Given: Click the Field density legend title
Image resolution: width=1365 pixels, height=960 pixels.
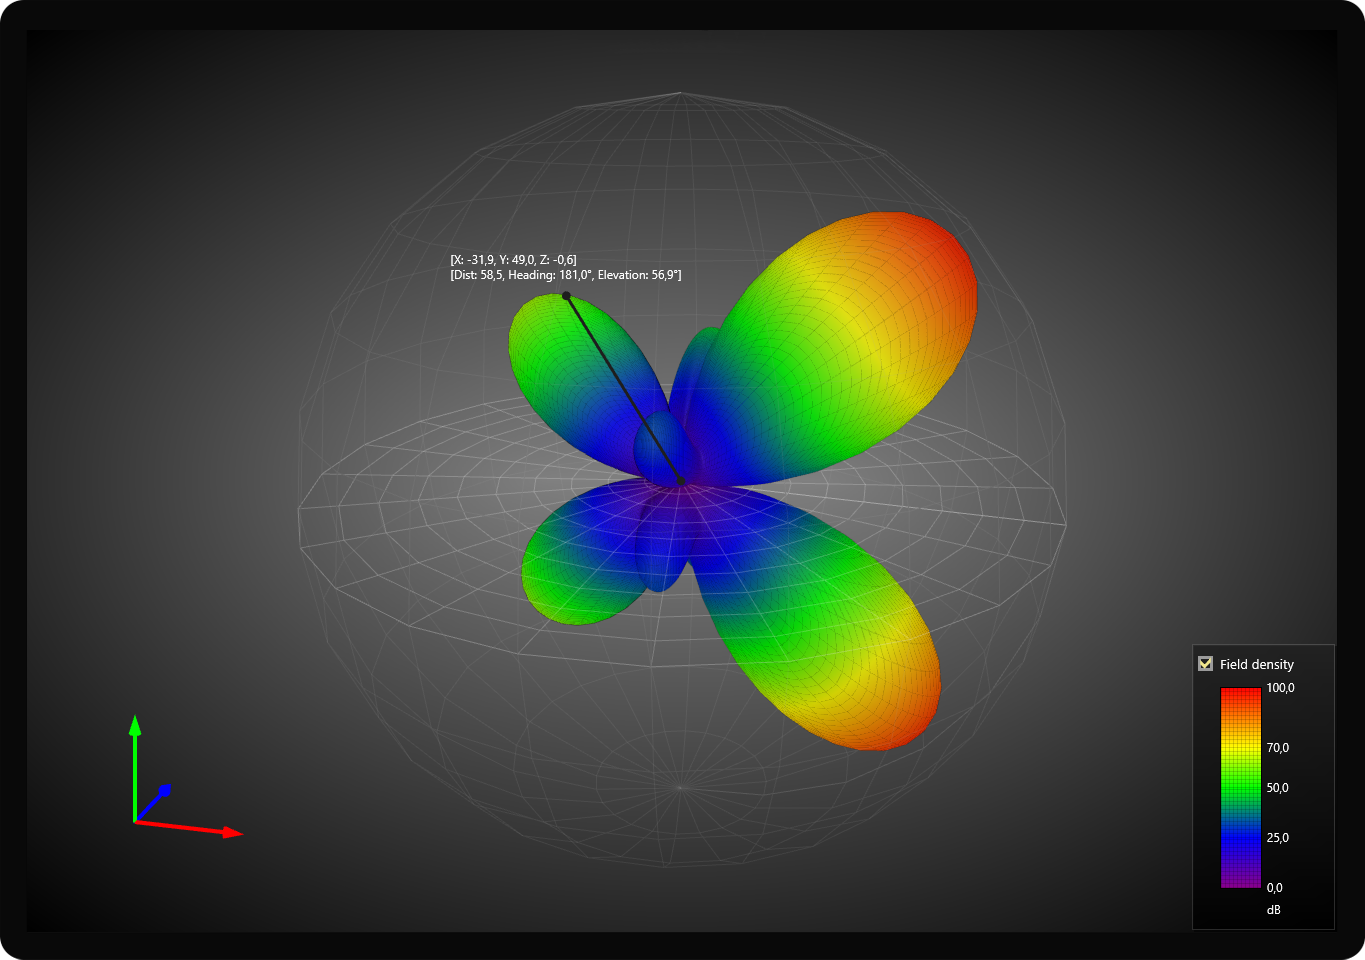Looking at the screenshot, I should (1256, 664).
